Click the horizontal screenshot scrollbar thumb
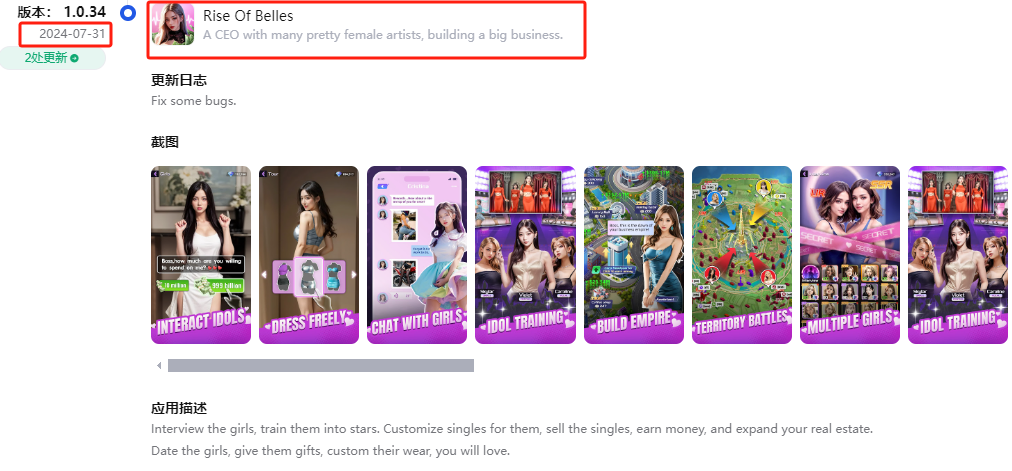 click(321, 366)
